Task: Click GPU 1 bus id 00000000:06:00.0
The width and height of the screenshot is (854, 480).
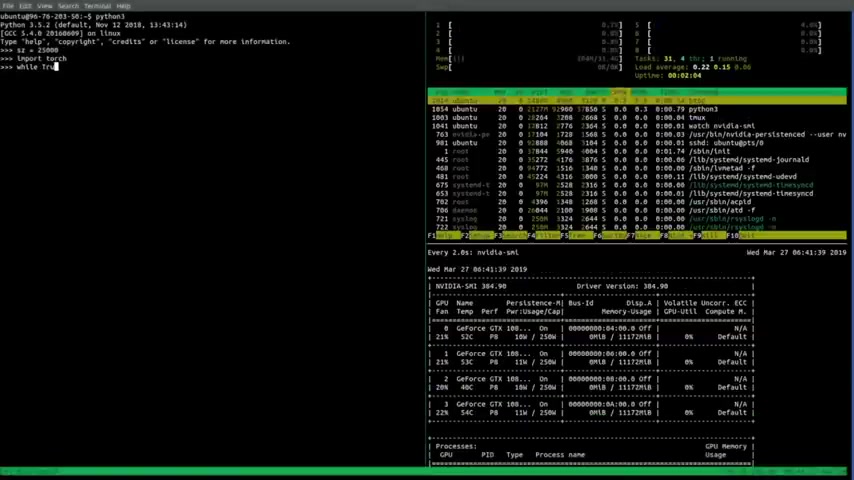Action: click(x=602, y=354)
